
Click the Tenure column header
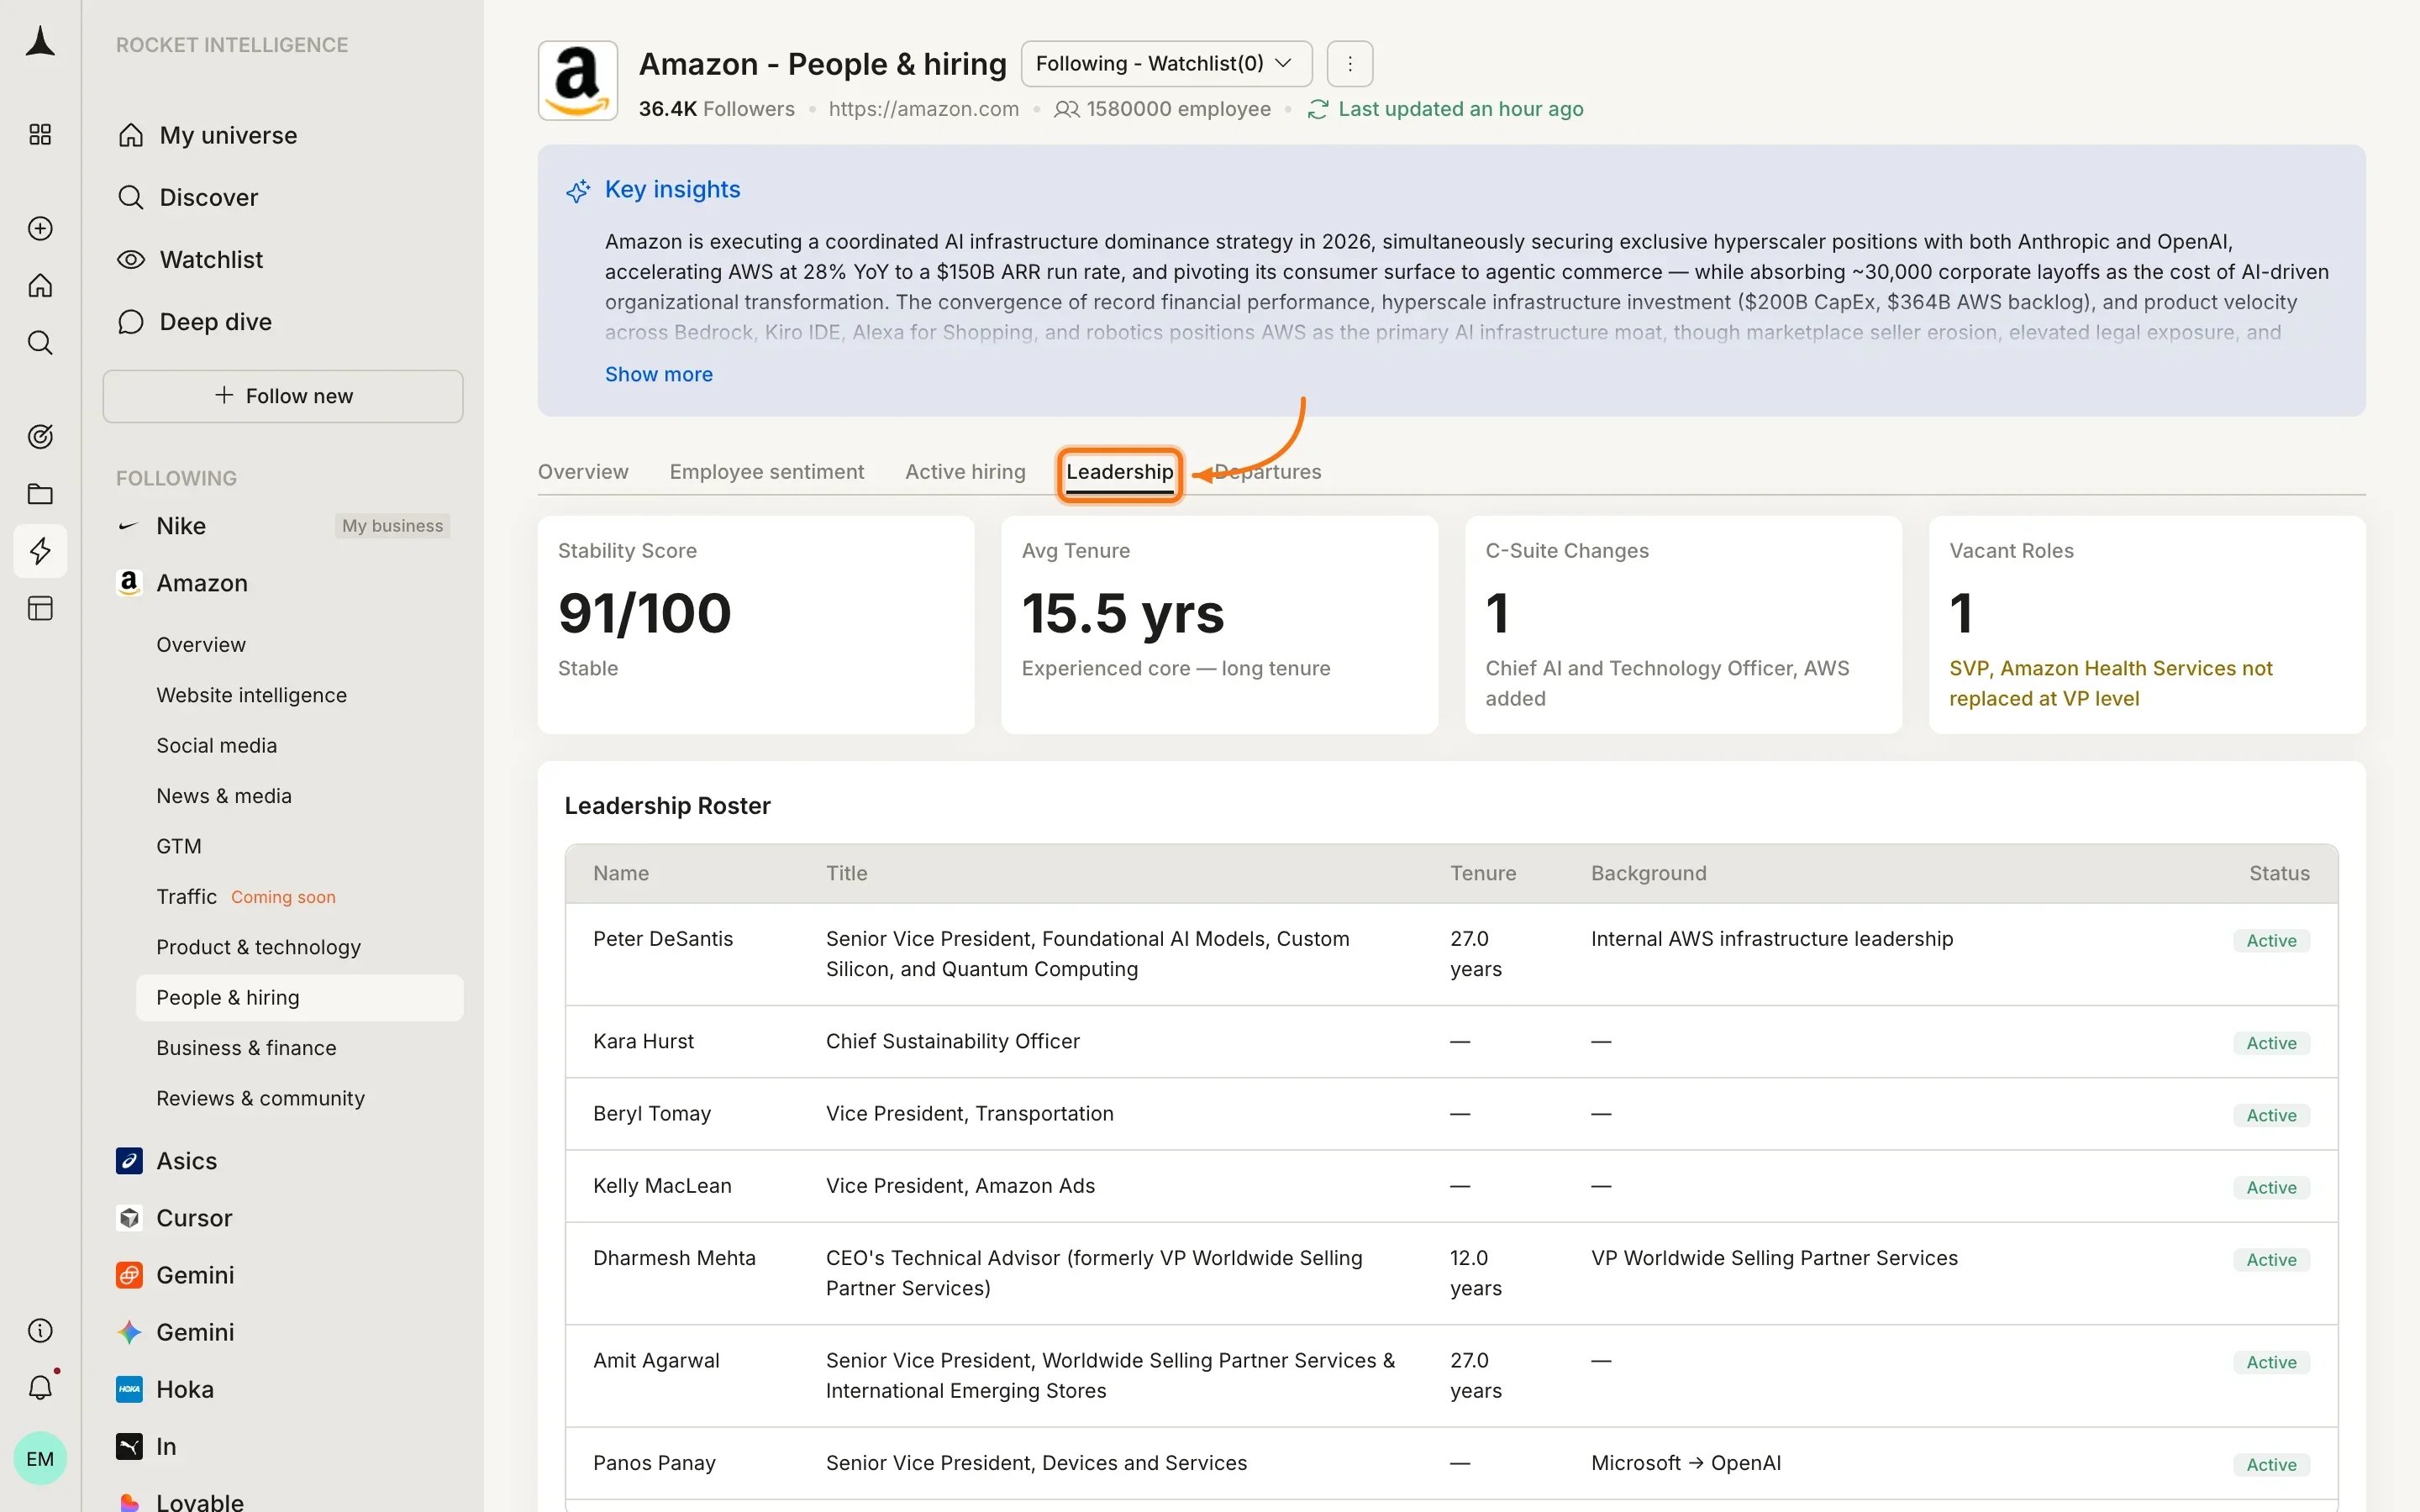1483,873
